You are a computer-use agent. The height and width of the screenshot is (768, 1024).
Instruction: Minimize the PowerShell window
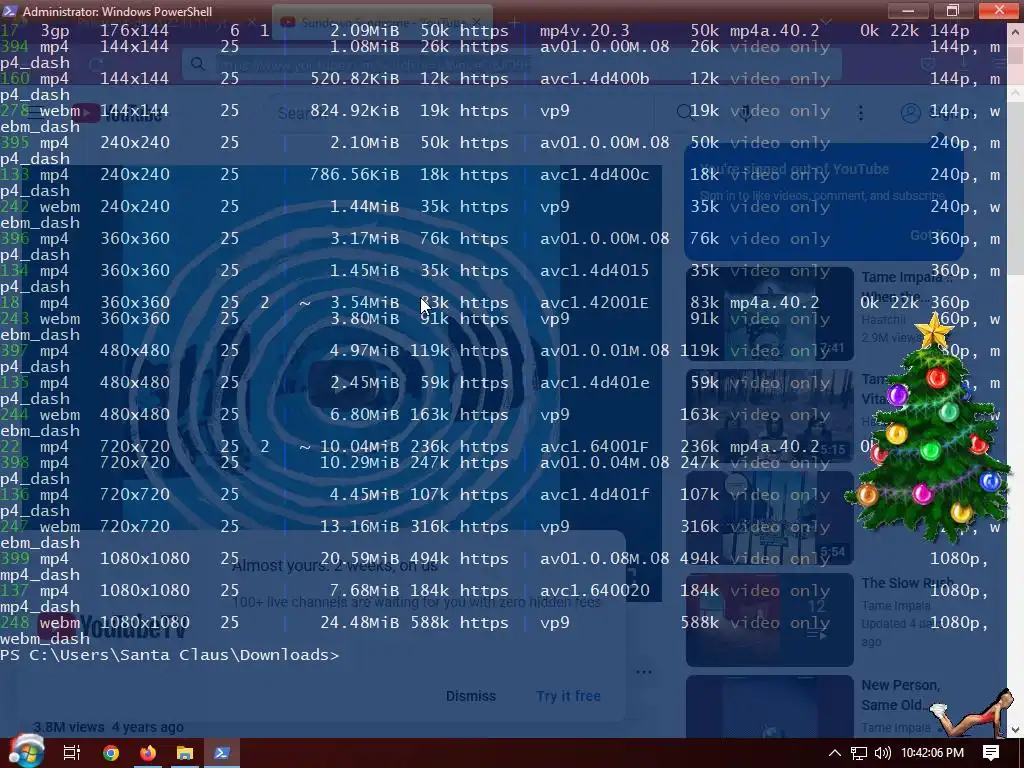point(908,10)
